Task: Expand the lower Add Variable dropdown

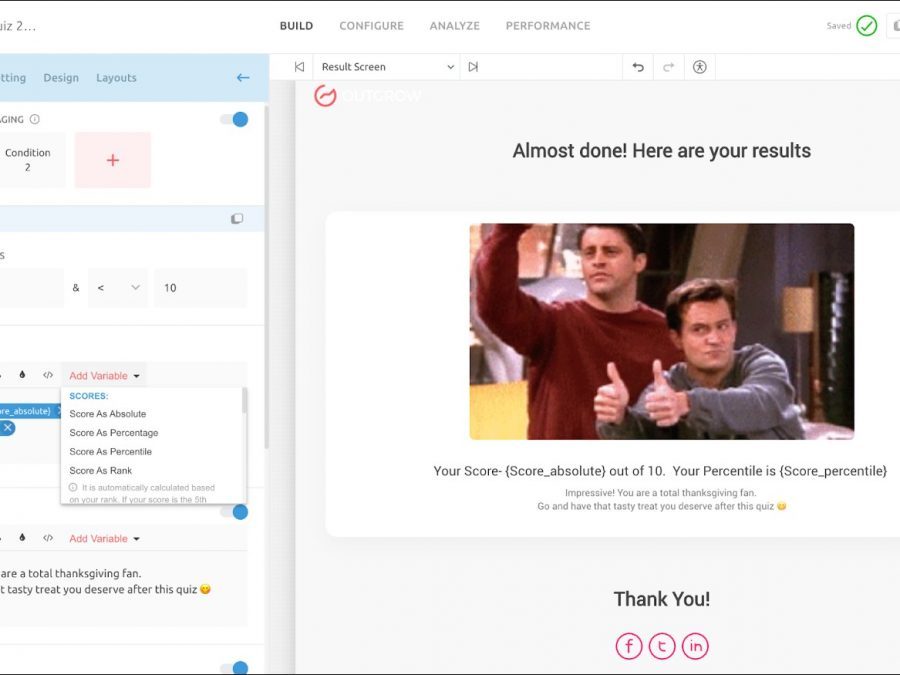Action: click(104, 539)
